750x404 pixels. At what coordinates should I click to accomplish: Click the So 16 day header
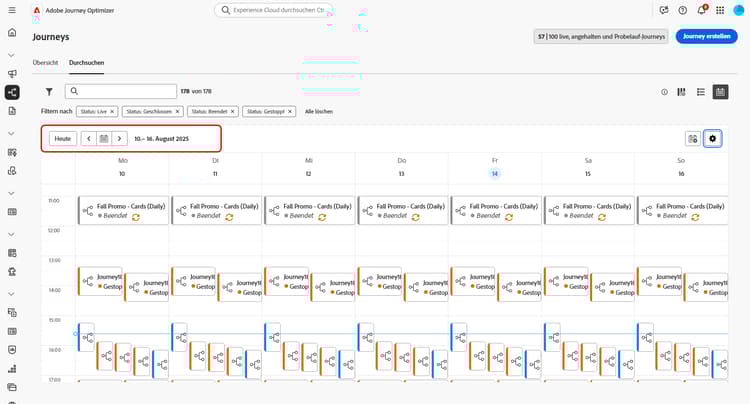[x=681, y=167]
